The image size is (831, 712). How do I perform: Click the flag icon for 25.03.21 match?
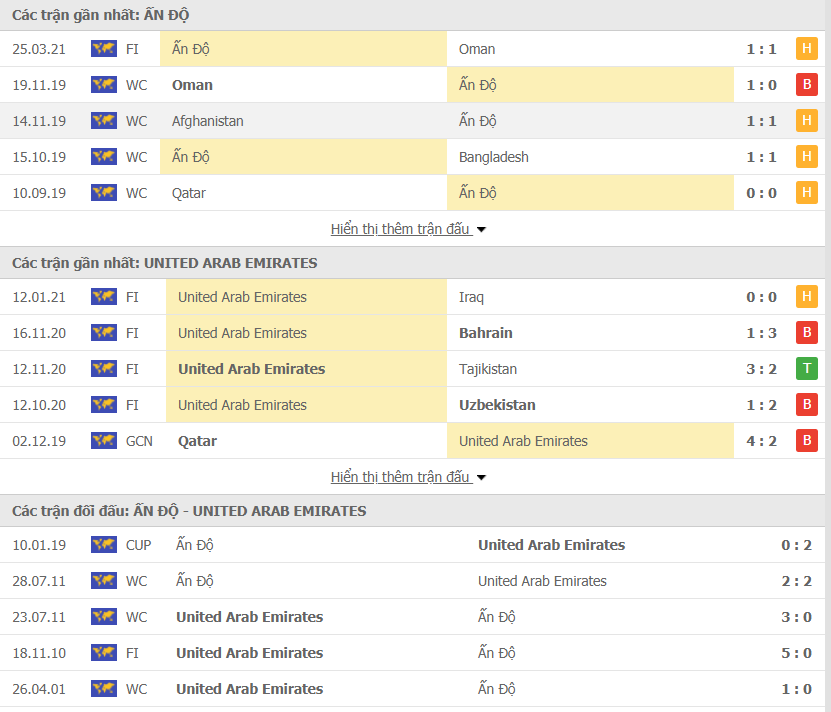(x=103, y=49)
